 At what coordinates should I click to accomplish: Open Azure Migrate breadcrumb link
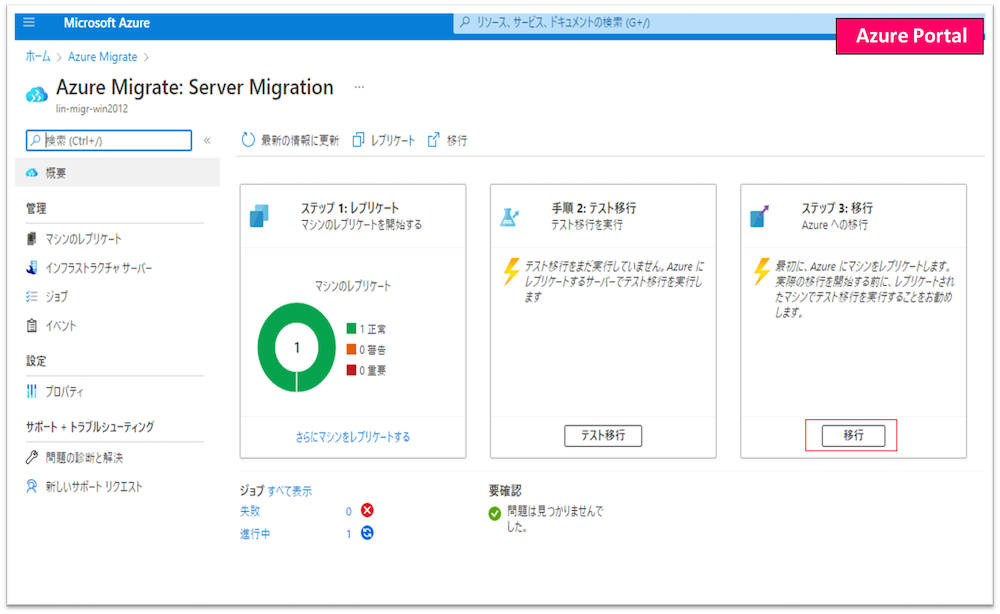pyautogui.click(x=103, y=57)
